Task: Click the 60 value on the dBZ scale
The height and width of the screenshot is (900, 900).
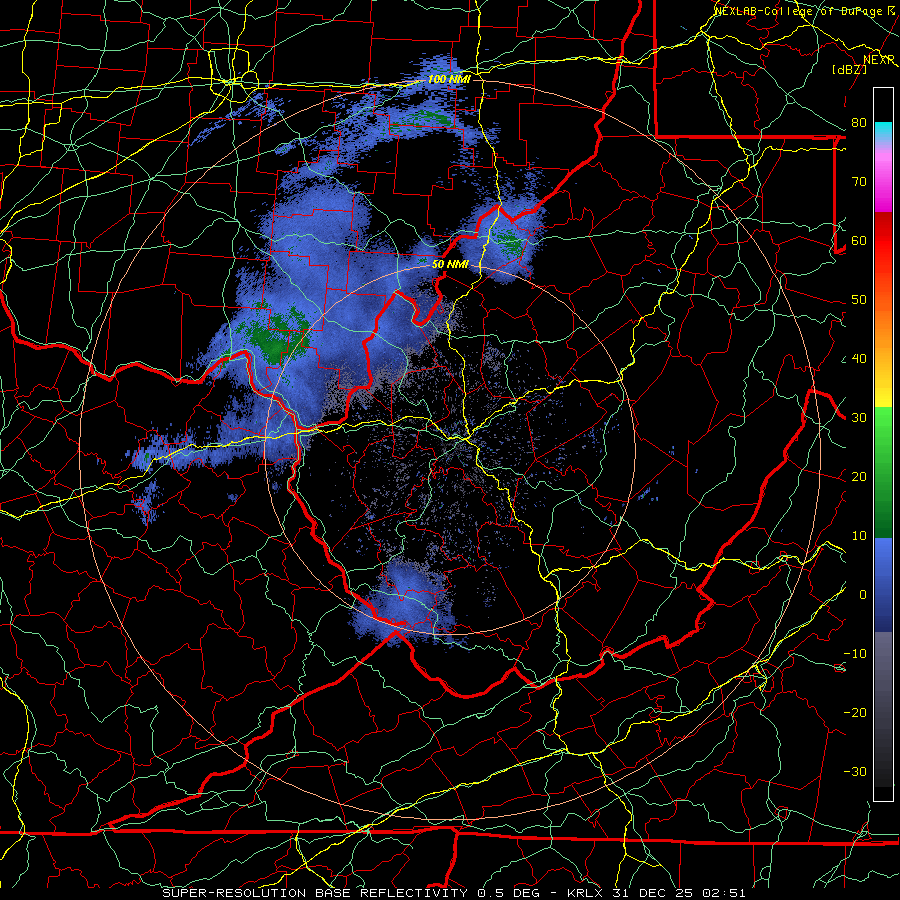Action: (859, 240)
